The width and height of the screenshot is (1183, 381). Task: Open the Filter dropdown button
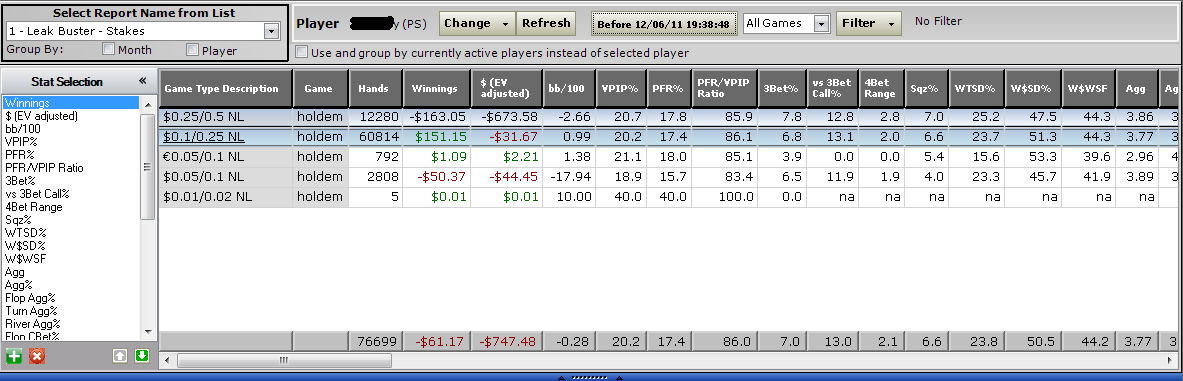[869, 23]
